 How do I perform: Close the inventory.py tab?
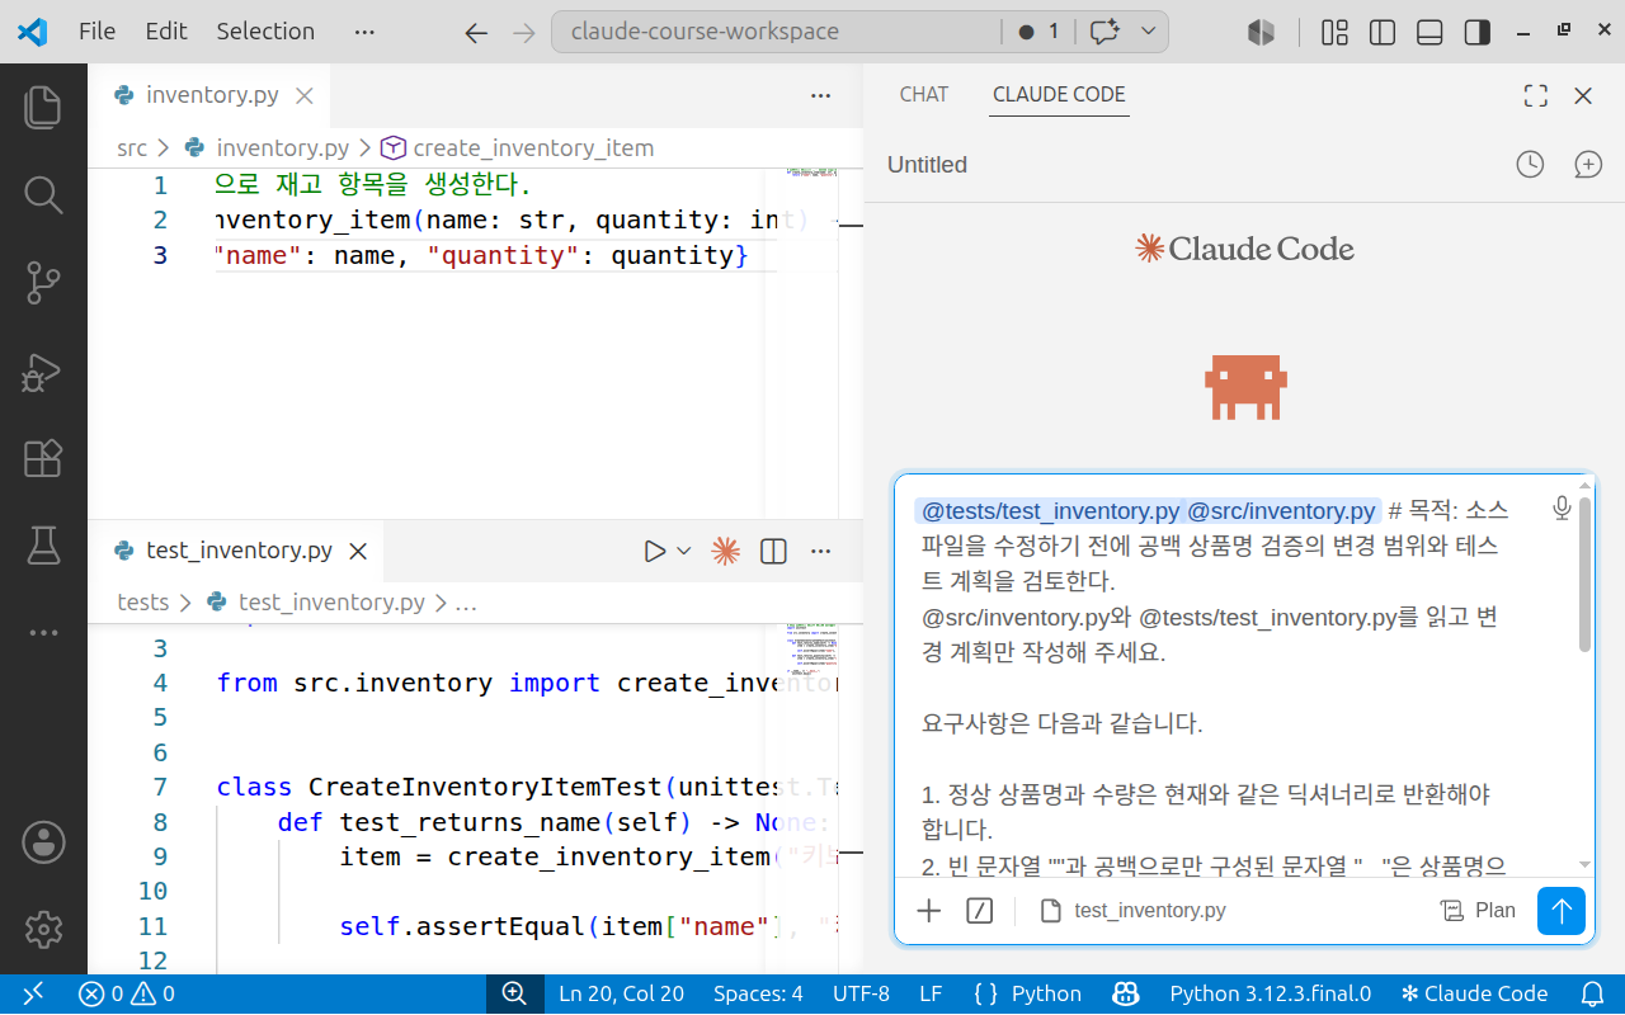[305, 96]
